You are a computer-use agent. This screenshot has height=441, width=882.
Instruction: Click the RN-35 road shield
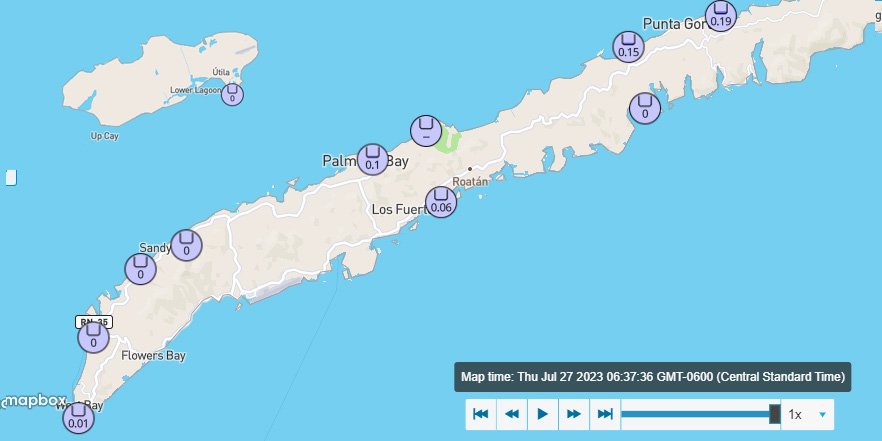click(94, 322)
